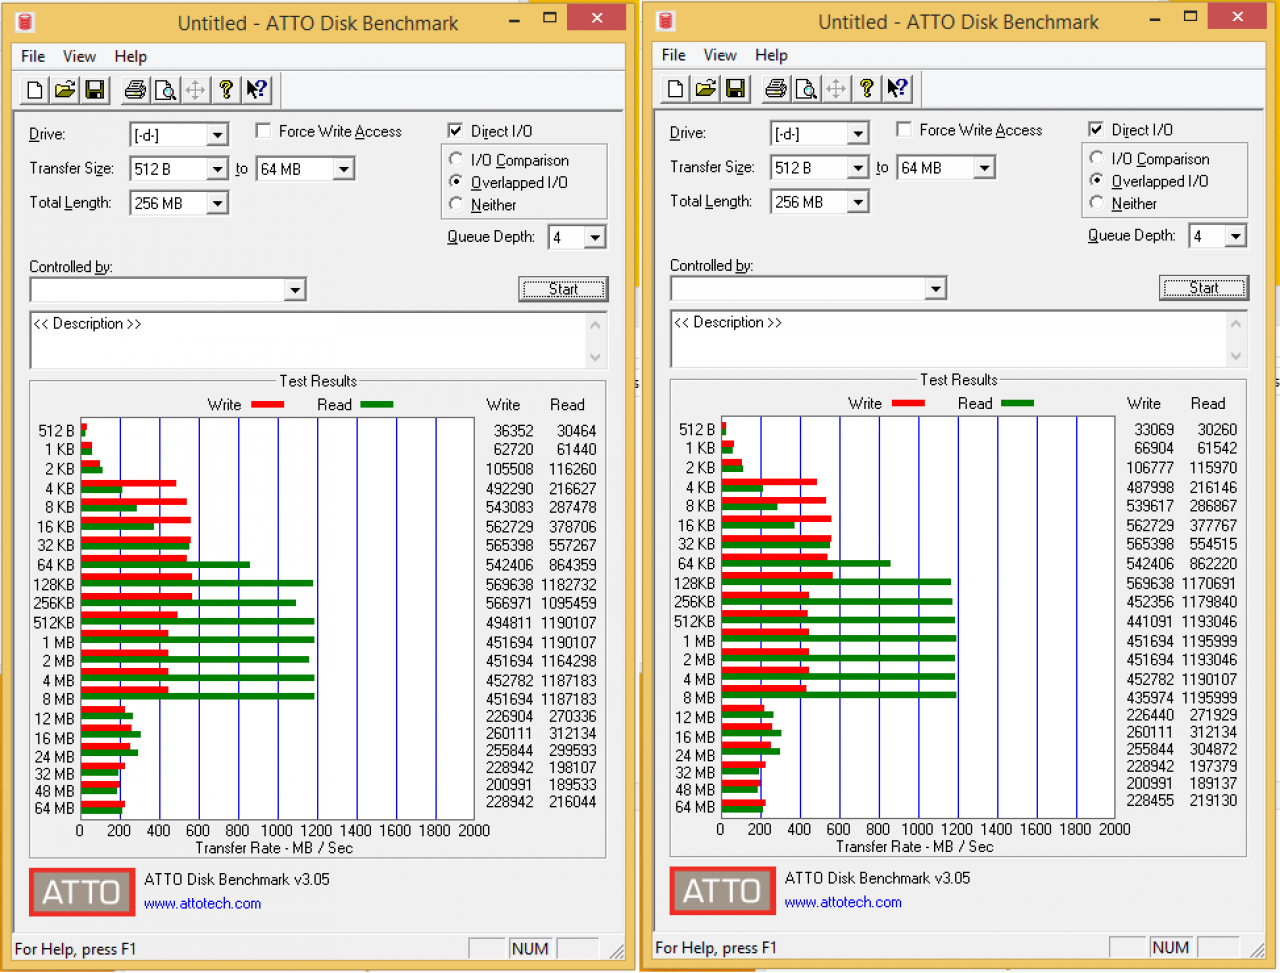Open File menu in left window
The image size is (1280, 973).
(33, 56)
